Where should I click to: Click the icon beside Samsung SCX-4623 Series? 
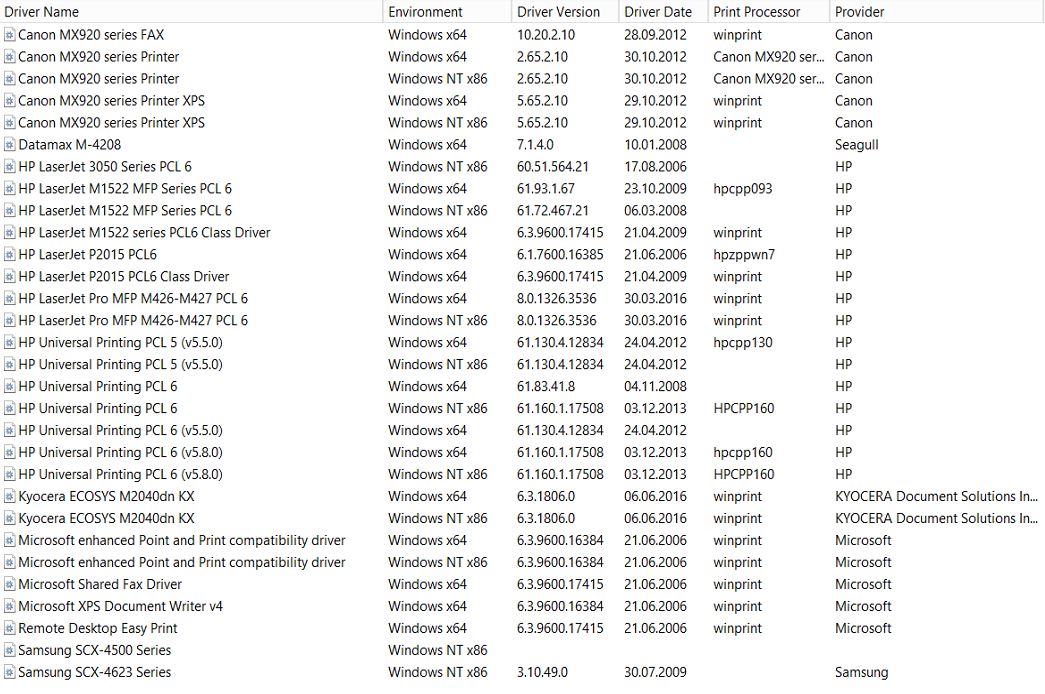[x=9, y=673]
